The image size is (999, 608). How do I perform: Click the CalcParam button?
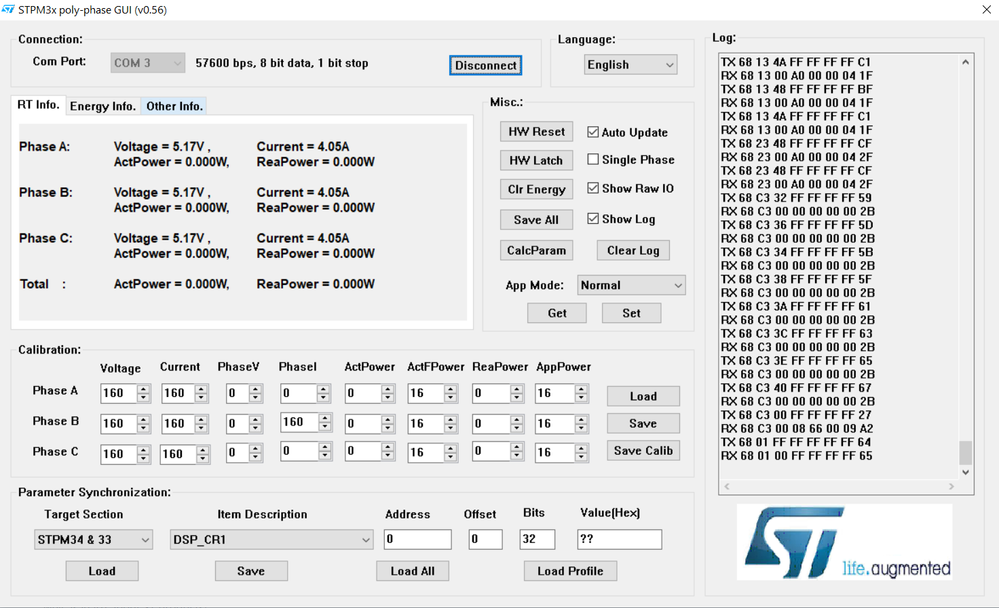pos(536,250)
